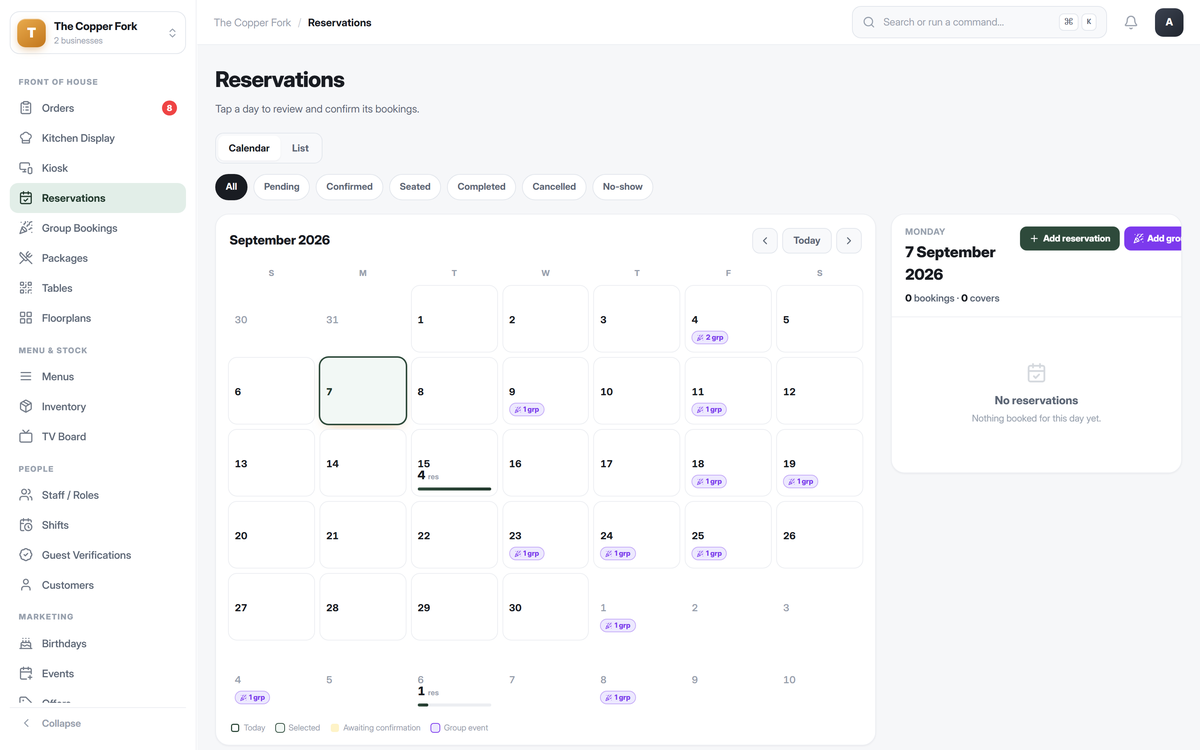
Task: Filter by Pending status
Action: (282, 187)
